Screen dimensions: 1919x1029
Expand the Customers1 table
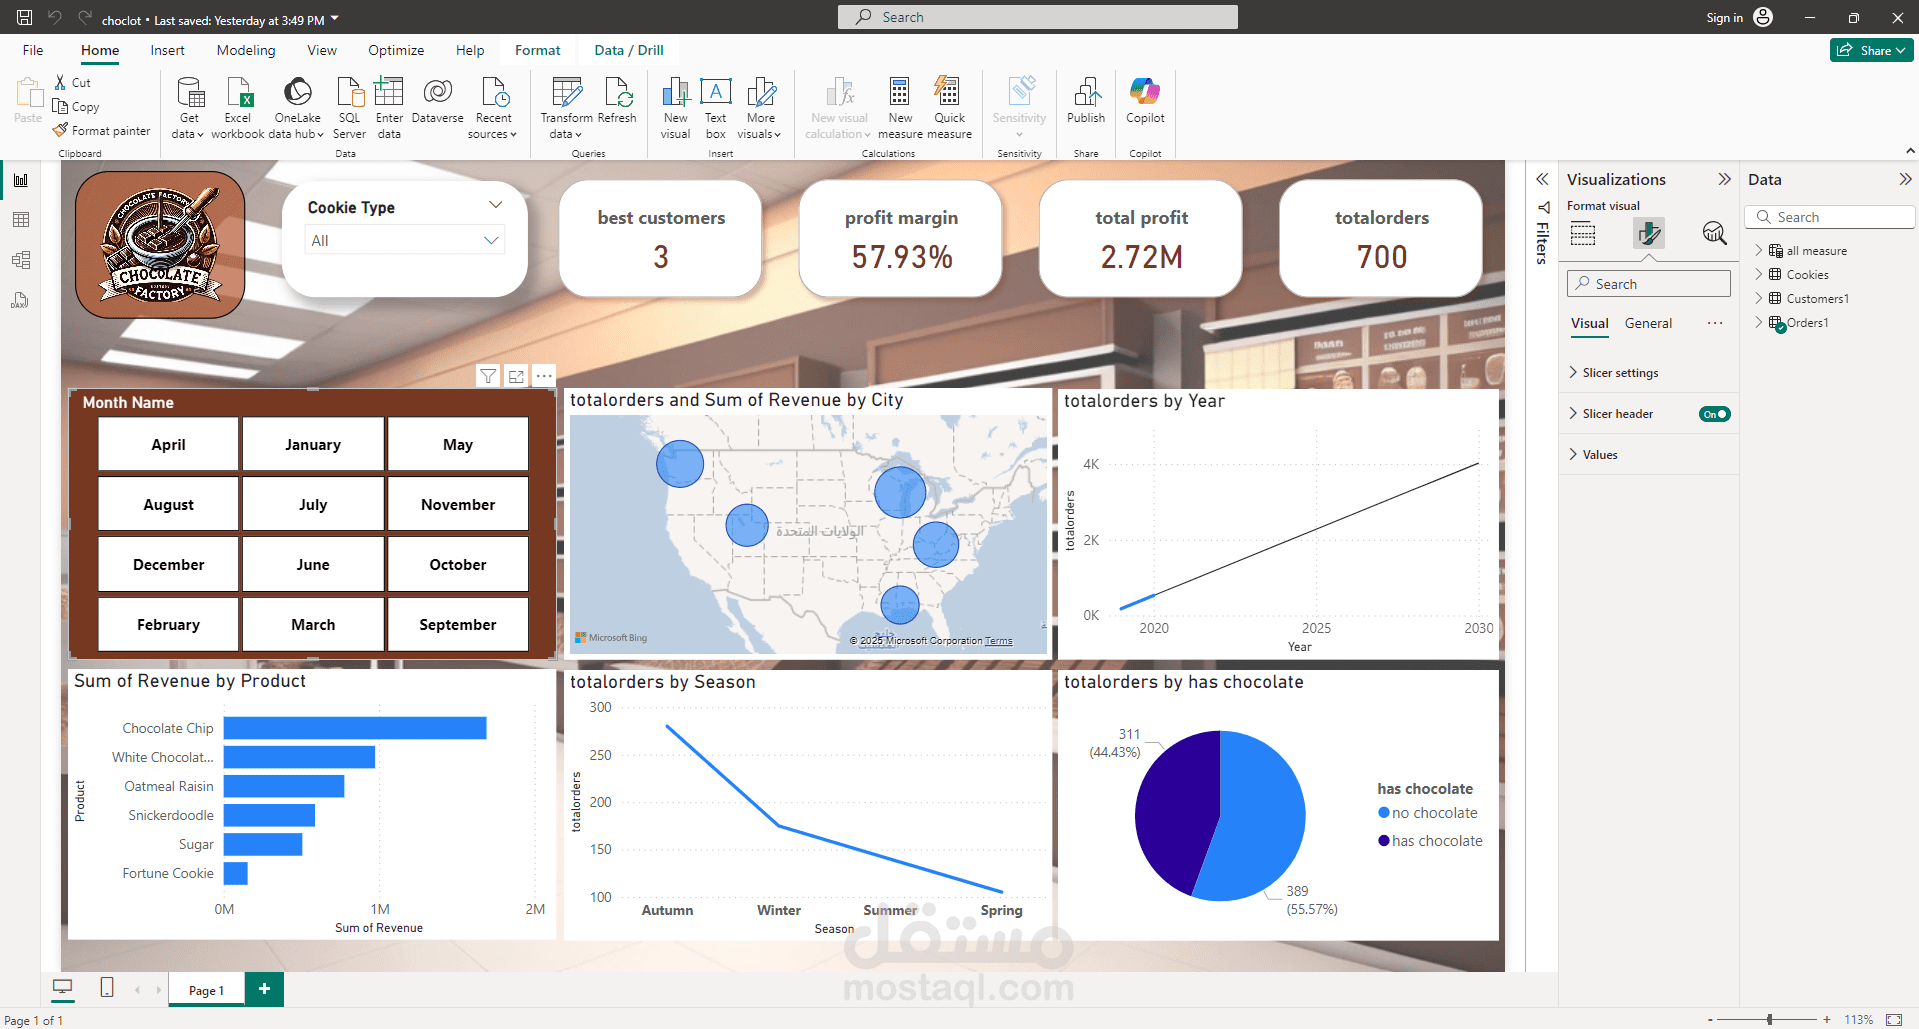click(1759, 298)
